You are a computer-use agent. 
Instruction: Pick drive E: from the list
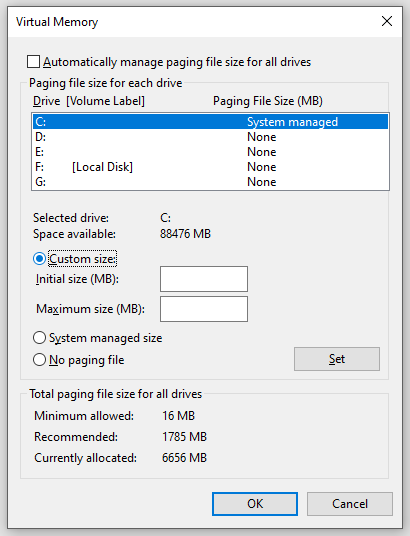point(210,152)
